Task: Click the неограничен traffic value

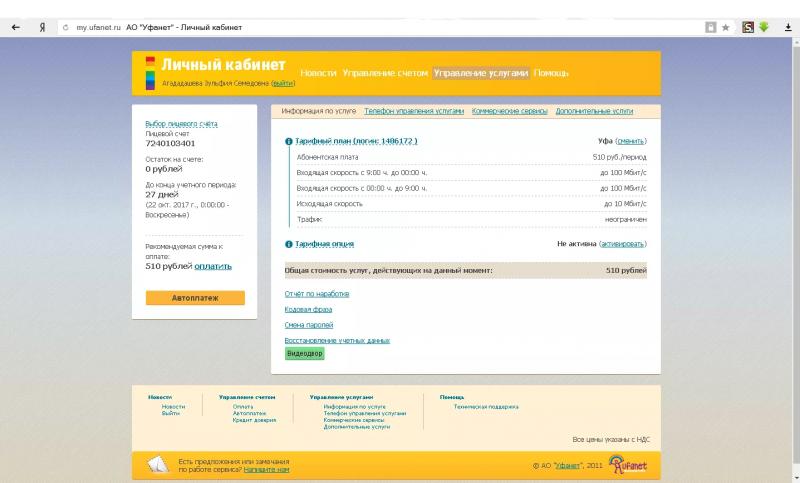Action: pyautogui.click(x=626, y=219)
